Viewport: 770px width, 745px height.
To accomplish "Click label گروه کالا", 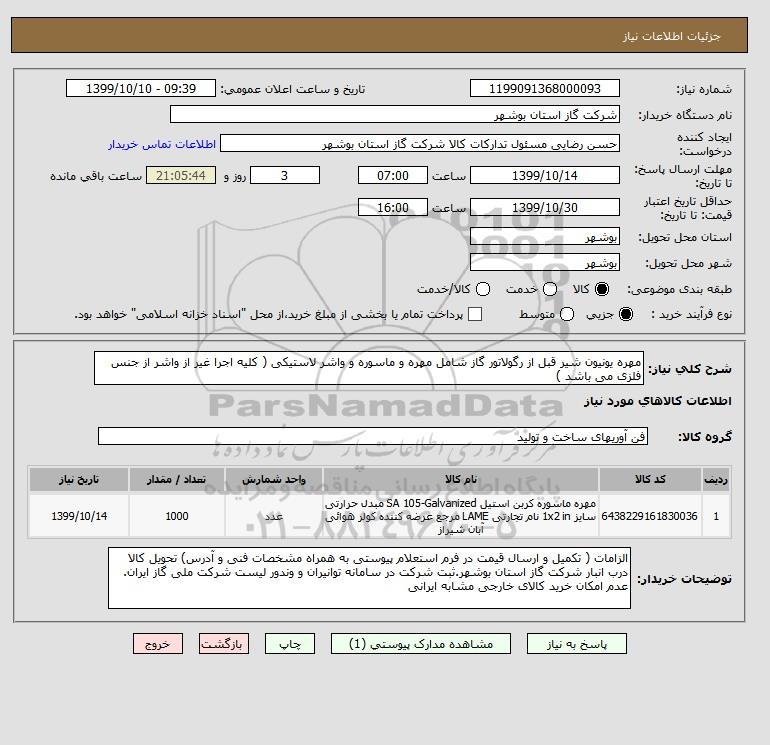I will pyautogui.click(x=705, y=437).
